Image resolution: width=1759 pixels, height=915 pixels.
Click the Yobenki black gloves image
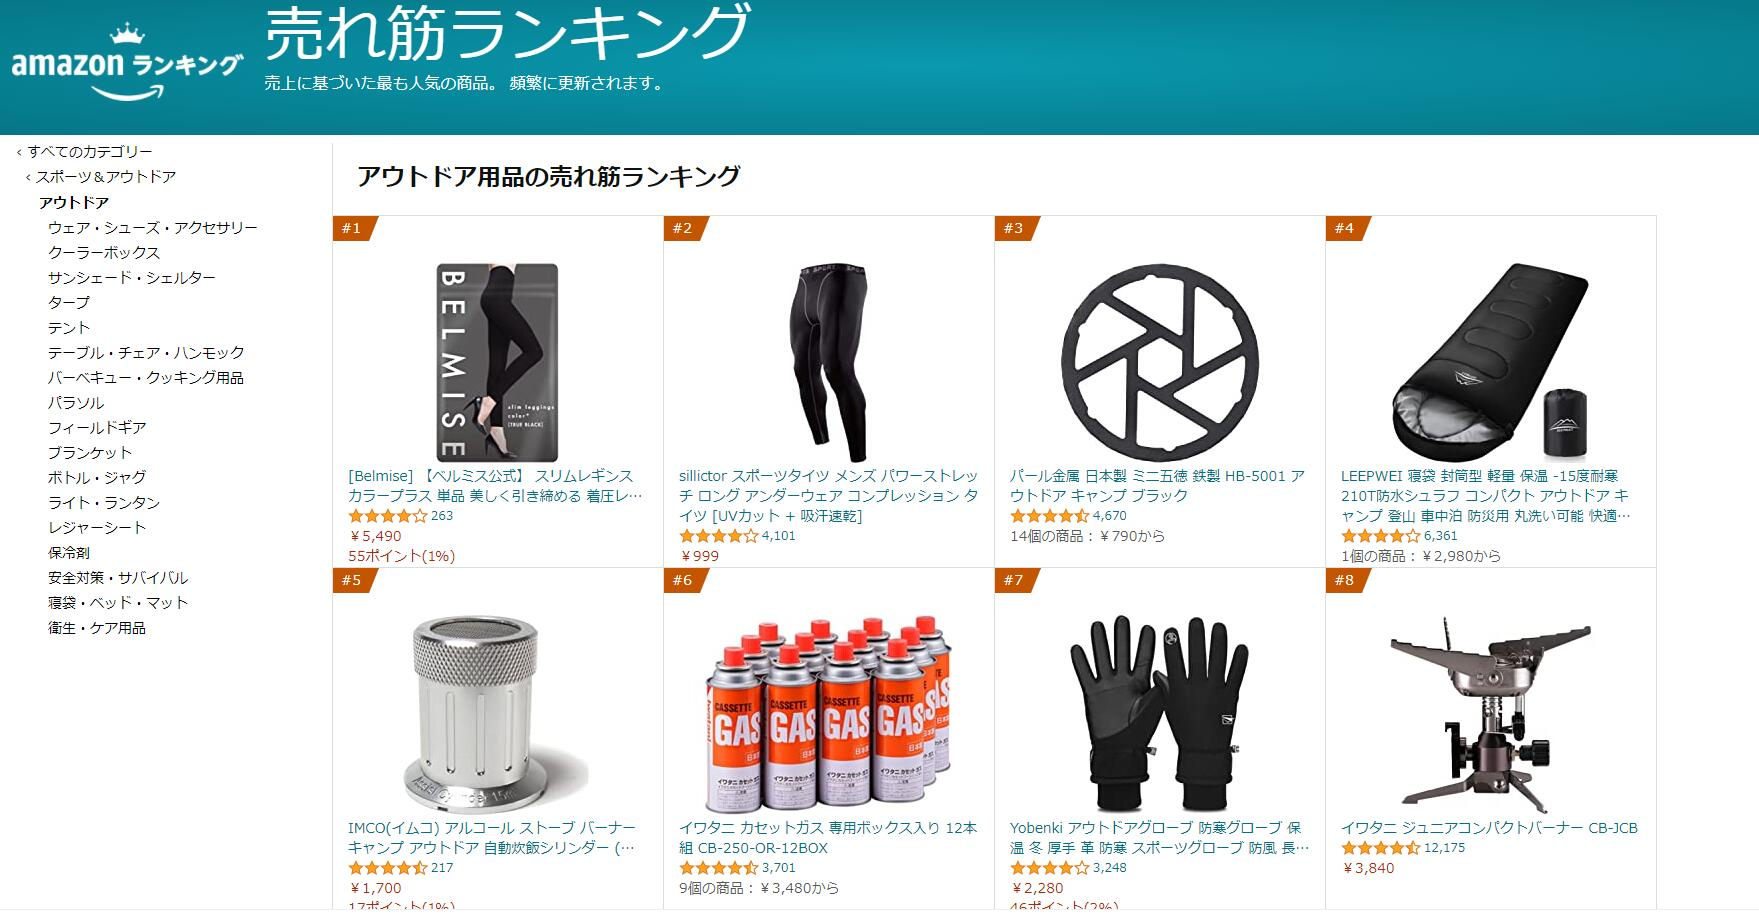click(1159, 714)
